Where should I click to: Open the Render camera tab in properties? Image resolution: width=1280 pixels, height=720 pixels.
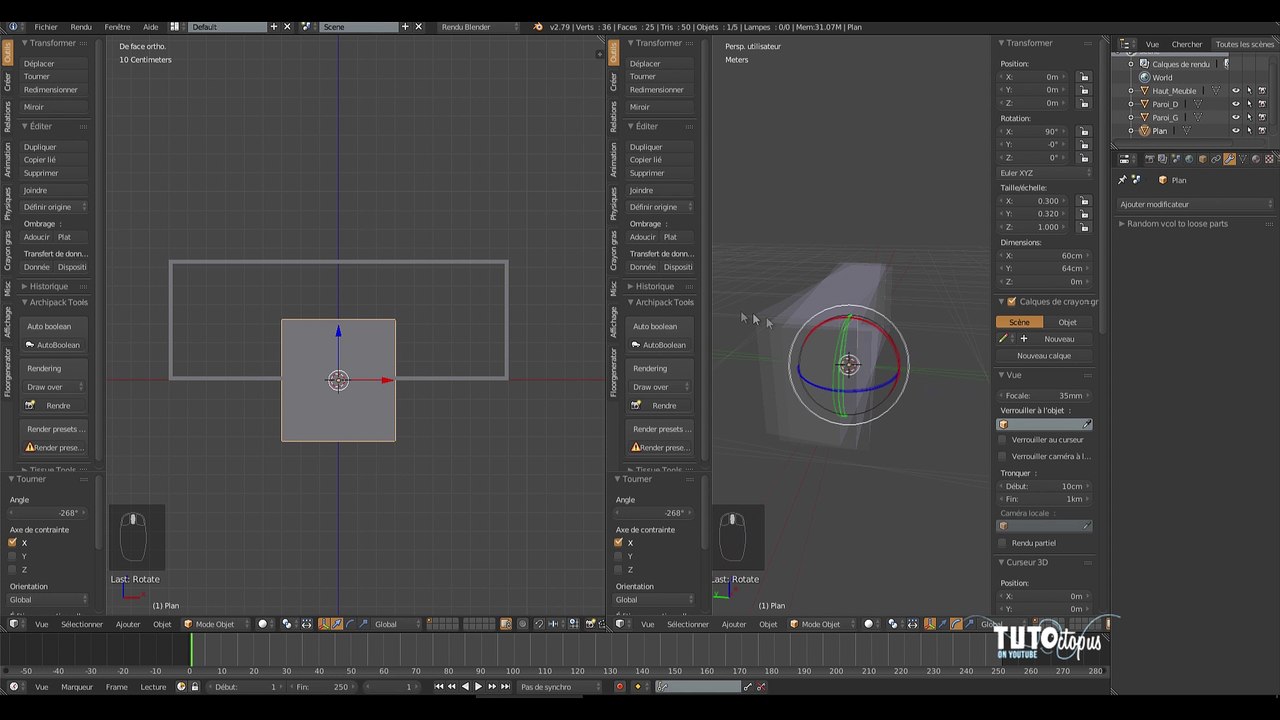(1149, 159)
